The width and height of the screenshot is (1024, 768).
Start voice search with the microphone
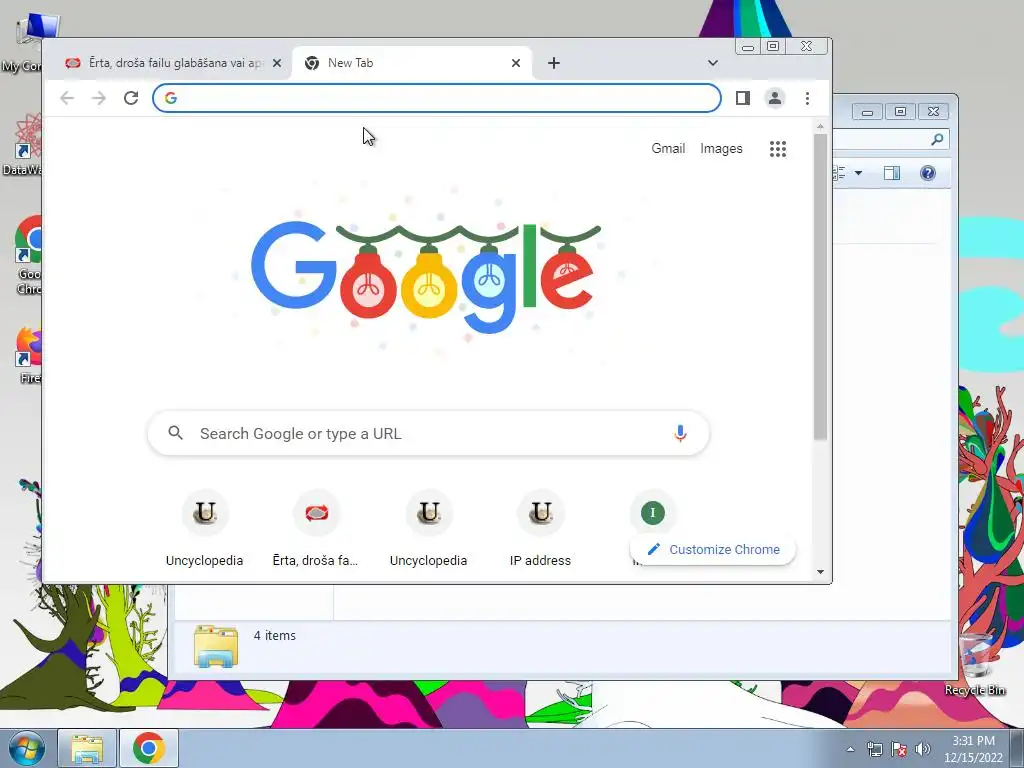(x=680, y=434)
